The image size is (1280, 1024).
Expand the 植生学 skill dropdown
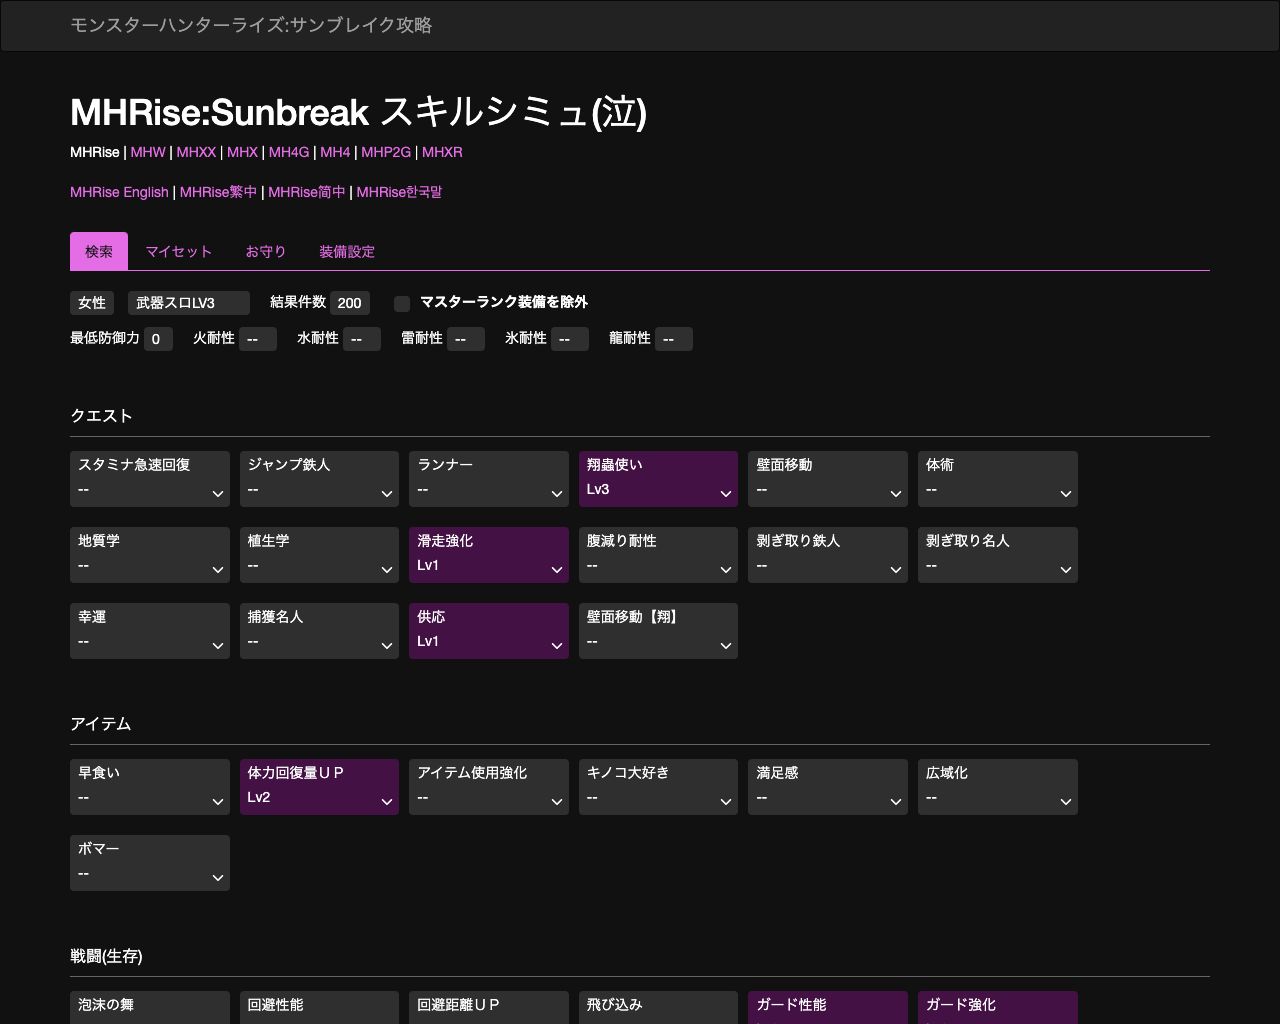[319, 555]
